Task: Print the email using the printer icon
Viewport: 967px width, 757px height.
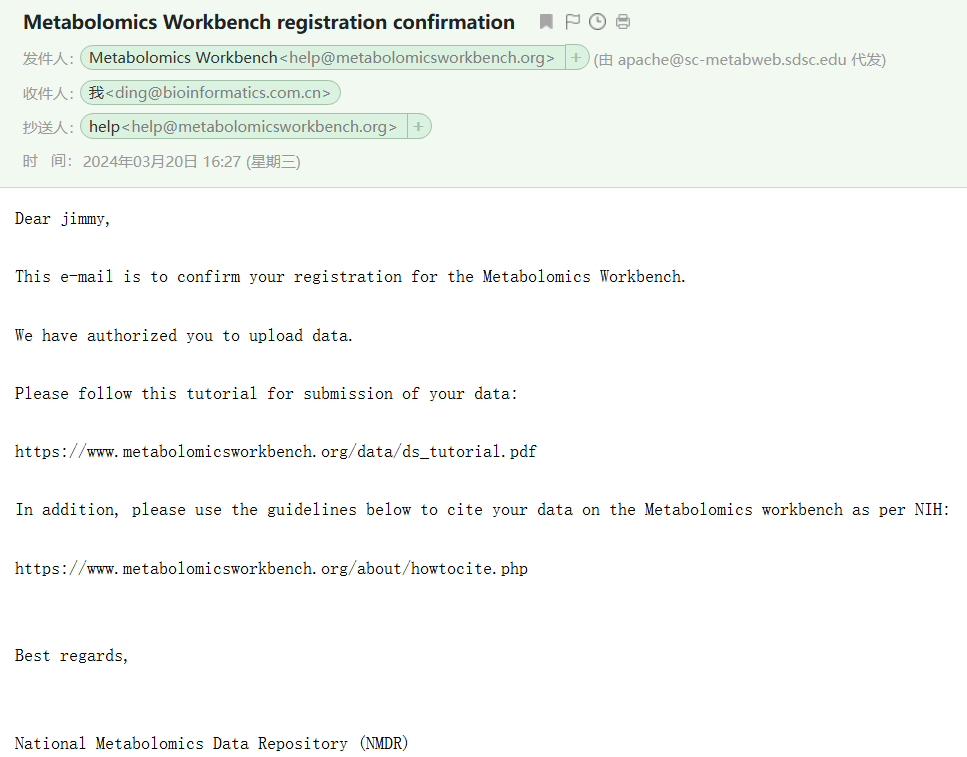Action: pos(623,22)
